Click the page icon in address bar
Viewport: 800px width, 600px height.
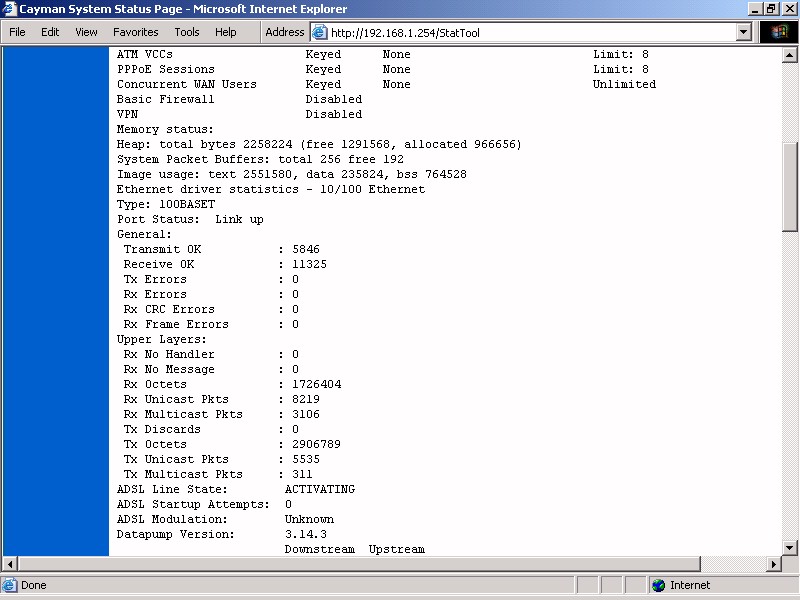(319, 33)
